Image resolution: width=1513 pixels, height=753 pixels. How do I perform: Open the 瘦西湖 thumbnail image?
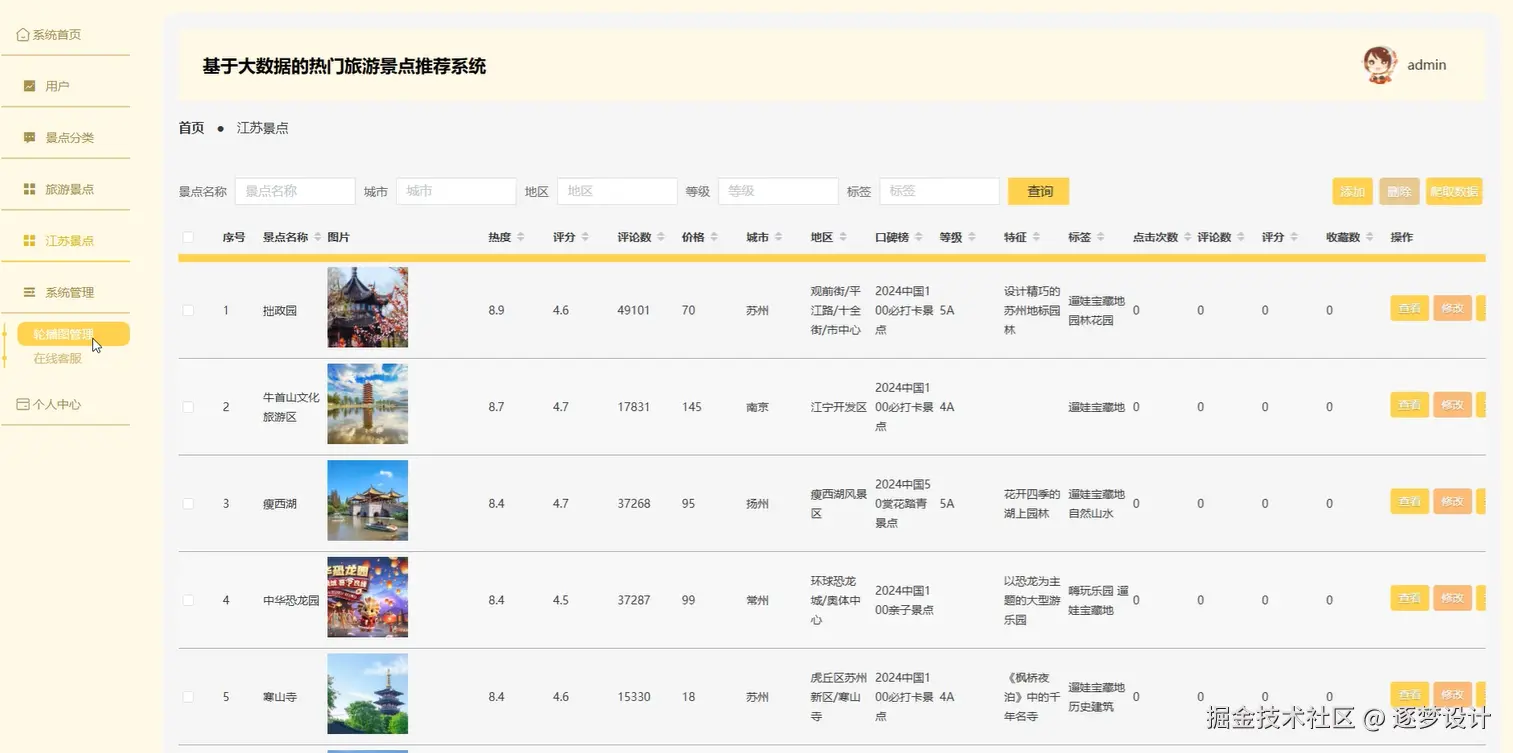click(x=368, y=500)
